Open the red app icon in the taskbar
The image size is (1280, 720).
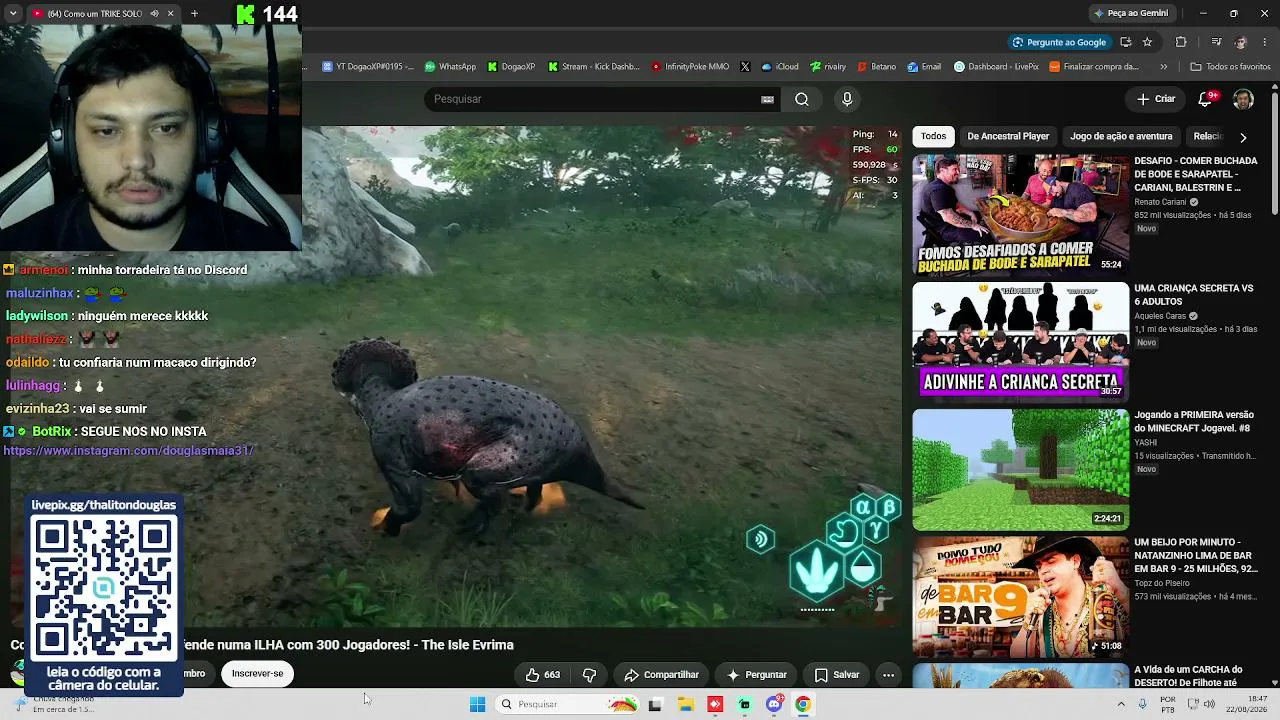tap(715, 704)
